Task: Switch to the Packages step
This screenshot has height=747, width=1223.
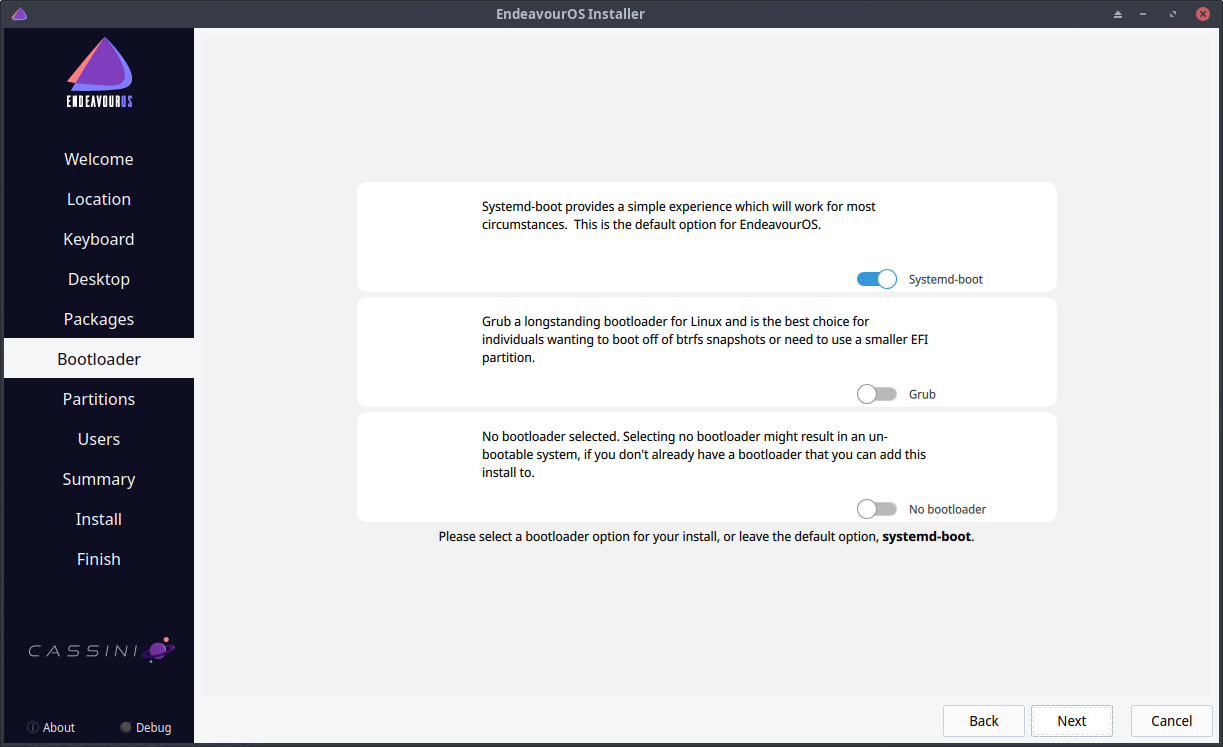Action: coord(99,319)
